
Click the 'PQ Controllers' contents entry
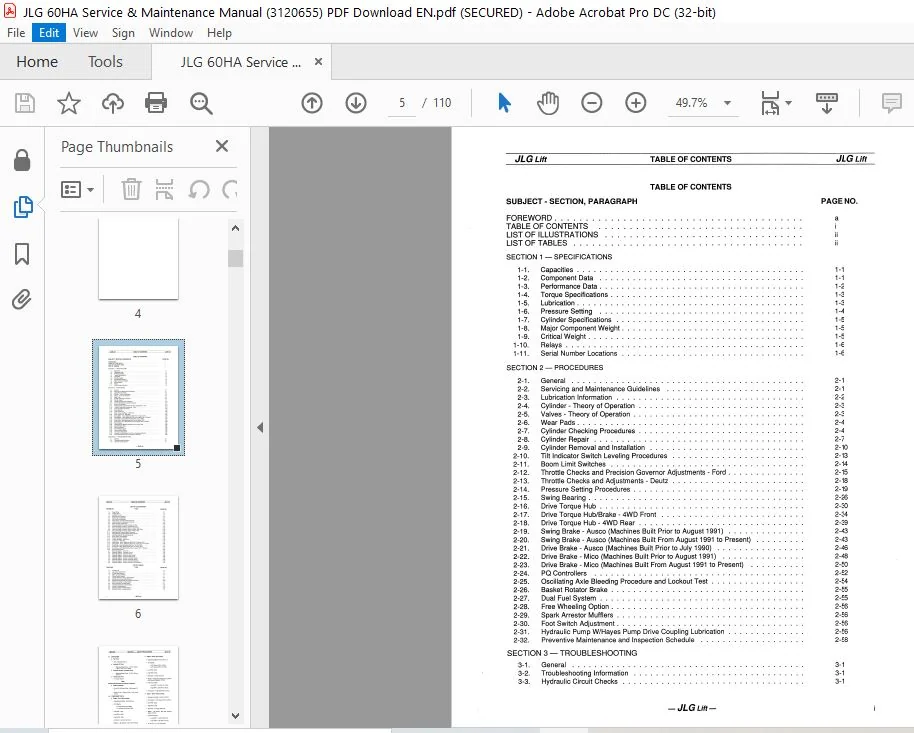click(x=564, y=573)
